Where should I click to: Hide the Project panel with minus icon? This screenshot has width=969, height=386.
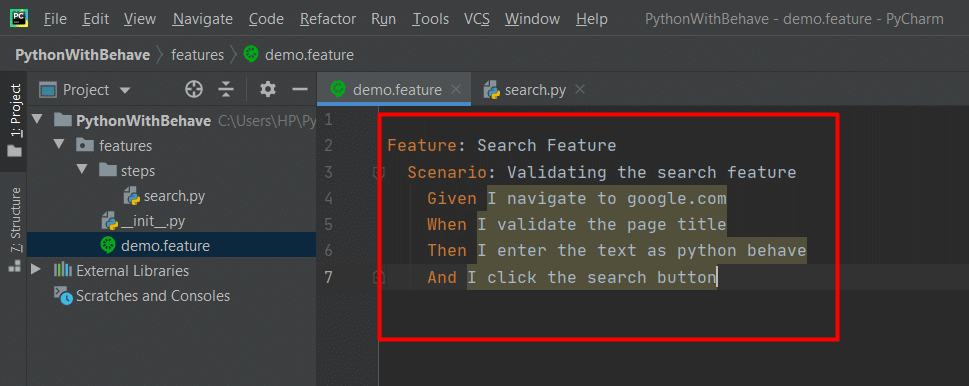pos(300,90)
